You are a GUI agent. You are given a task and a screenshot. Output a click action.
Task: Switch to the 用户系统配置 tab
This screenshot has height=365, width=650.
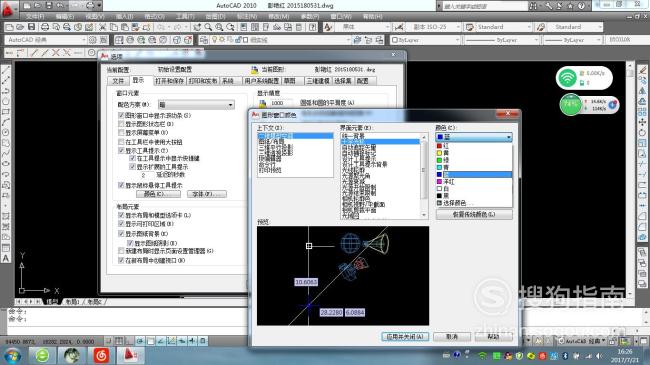[262, 81]
